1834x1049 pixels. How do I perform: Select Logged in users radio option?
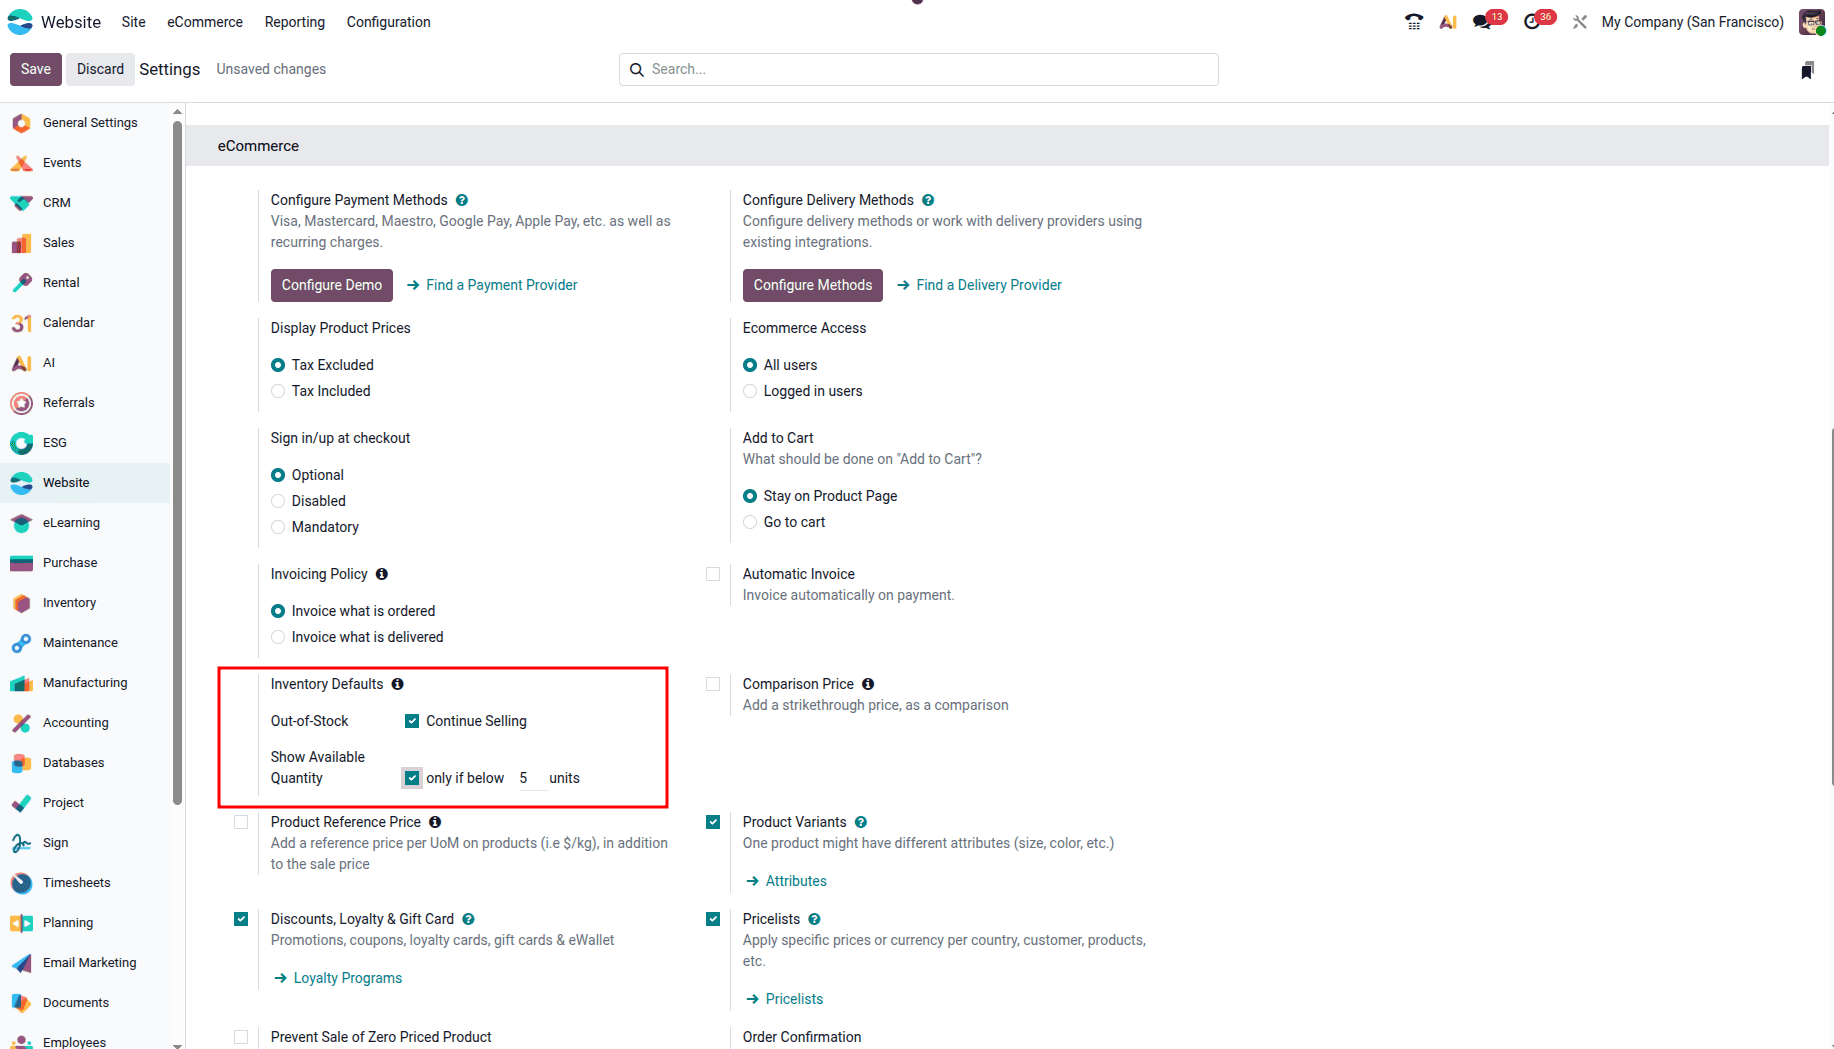click(750, 391)
